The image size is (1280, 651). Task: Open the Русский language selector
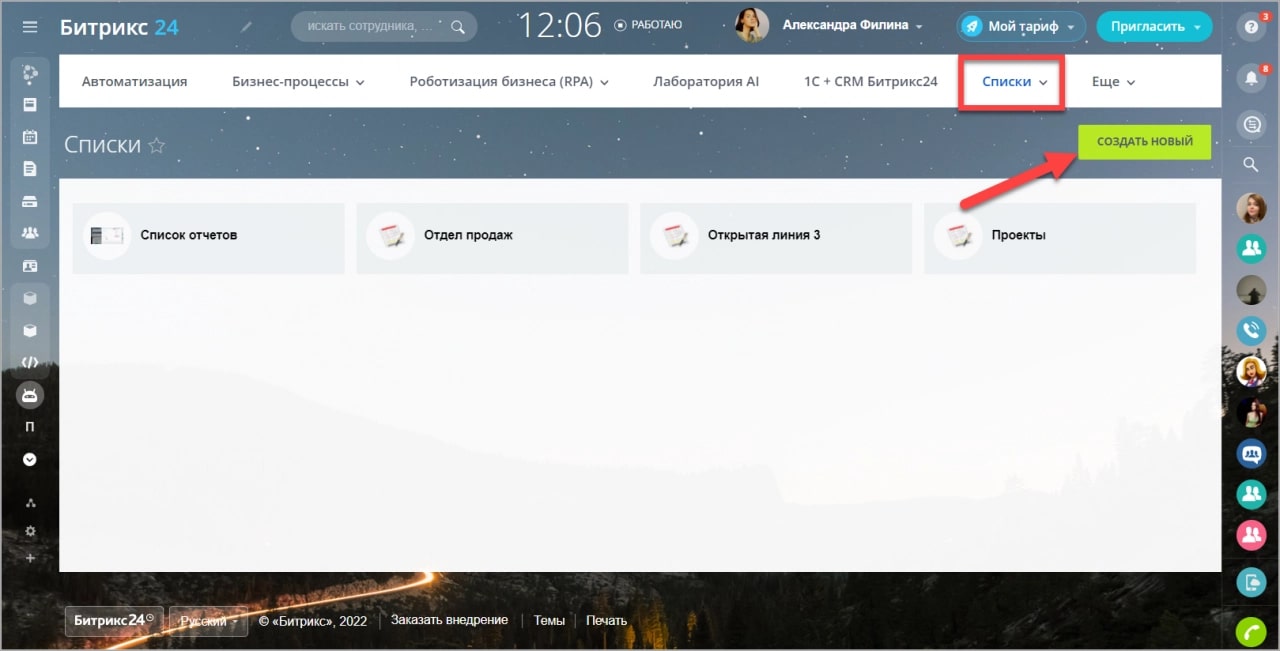pos(208,621)
